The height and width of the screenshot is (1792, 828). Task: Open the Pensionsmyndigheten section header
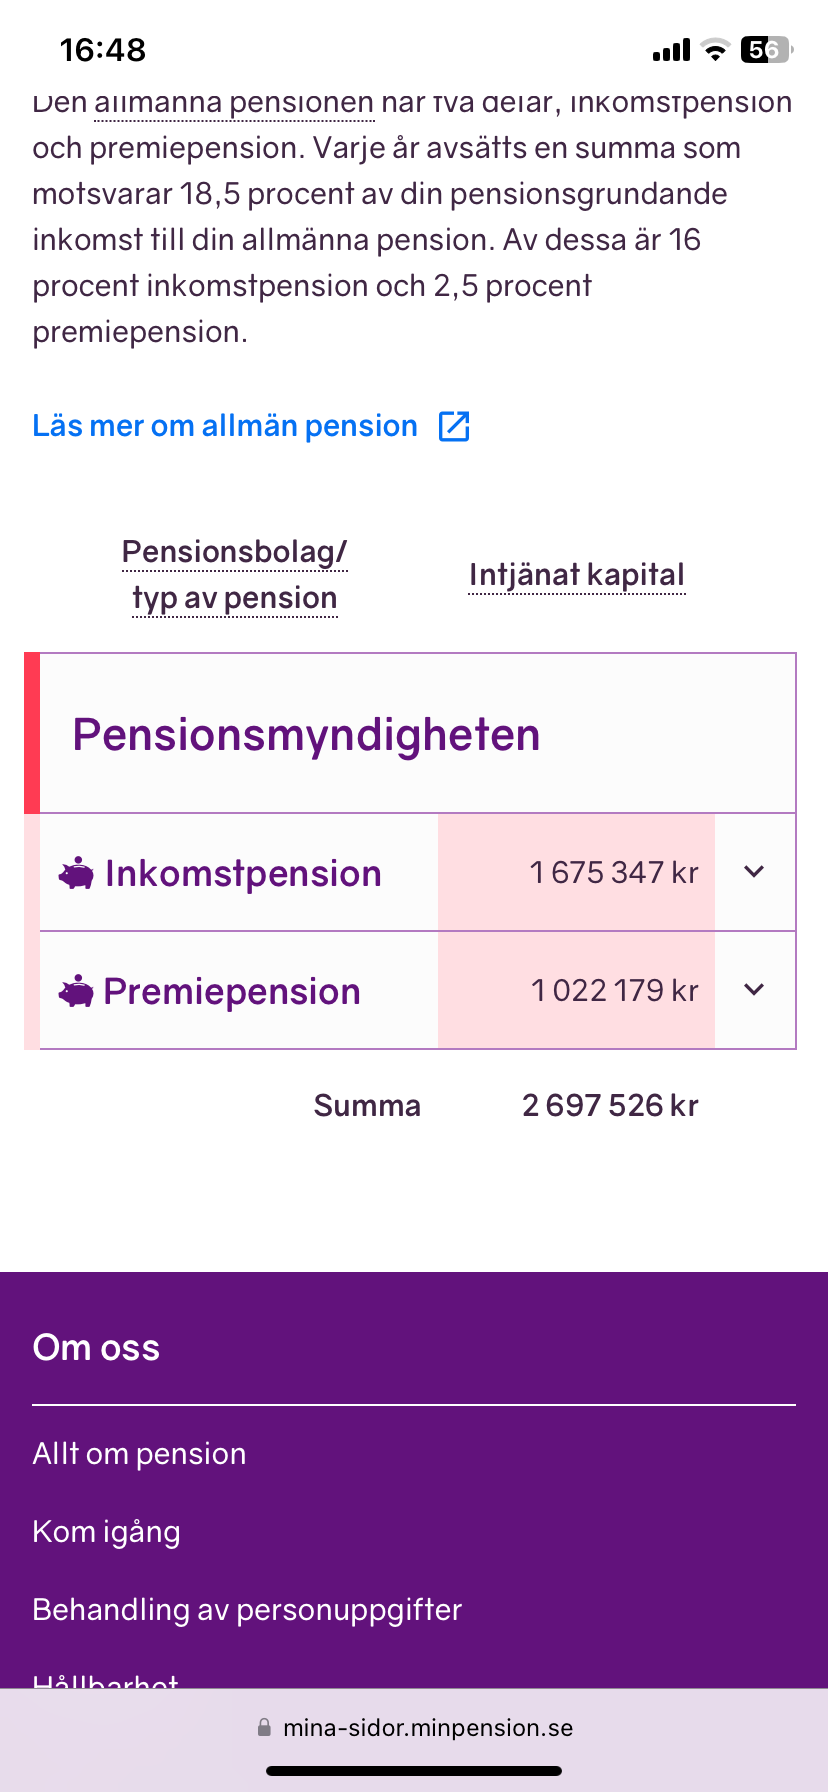(306, 735)
